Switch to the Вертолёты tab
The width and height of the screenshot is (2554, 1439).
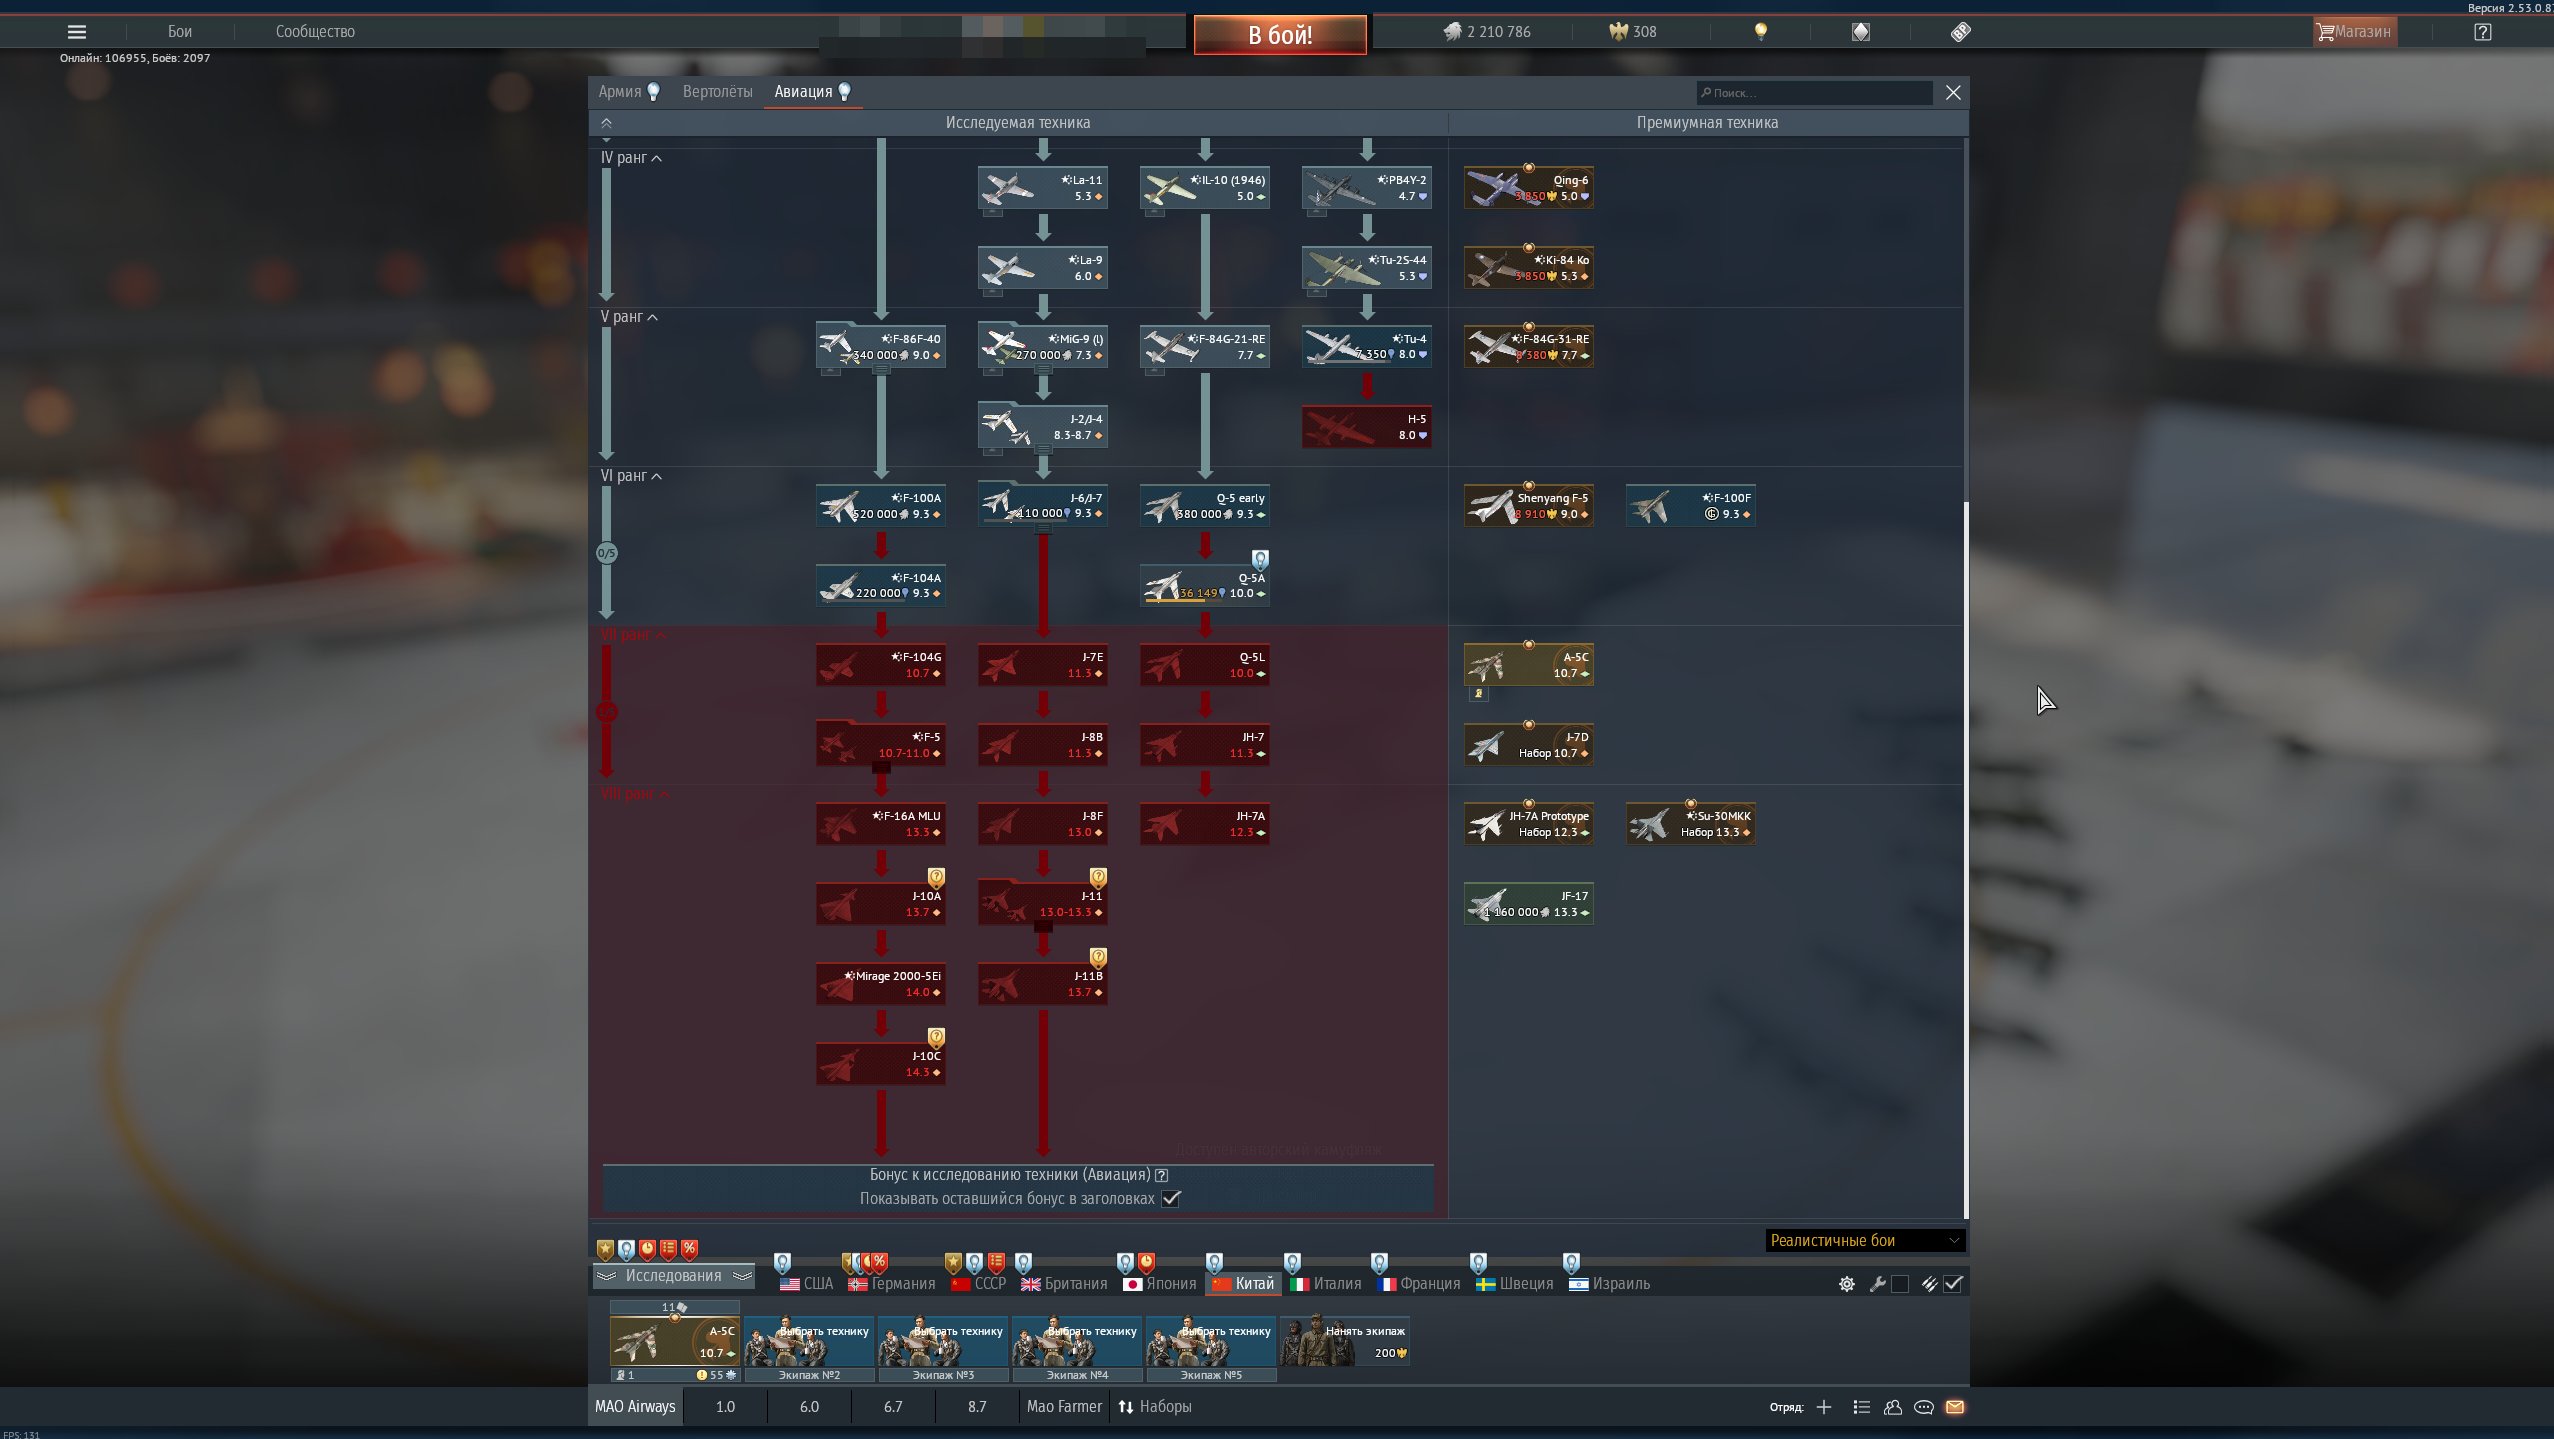[717, 92]
